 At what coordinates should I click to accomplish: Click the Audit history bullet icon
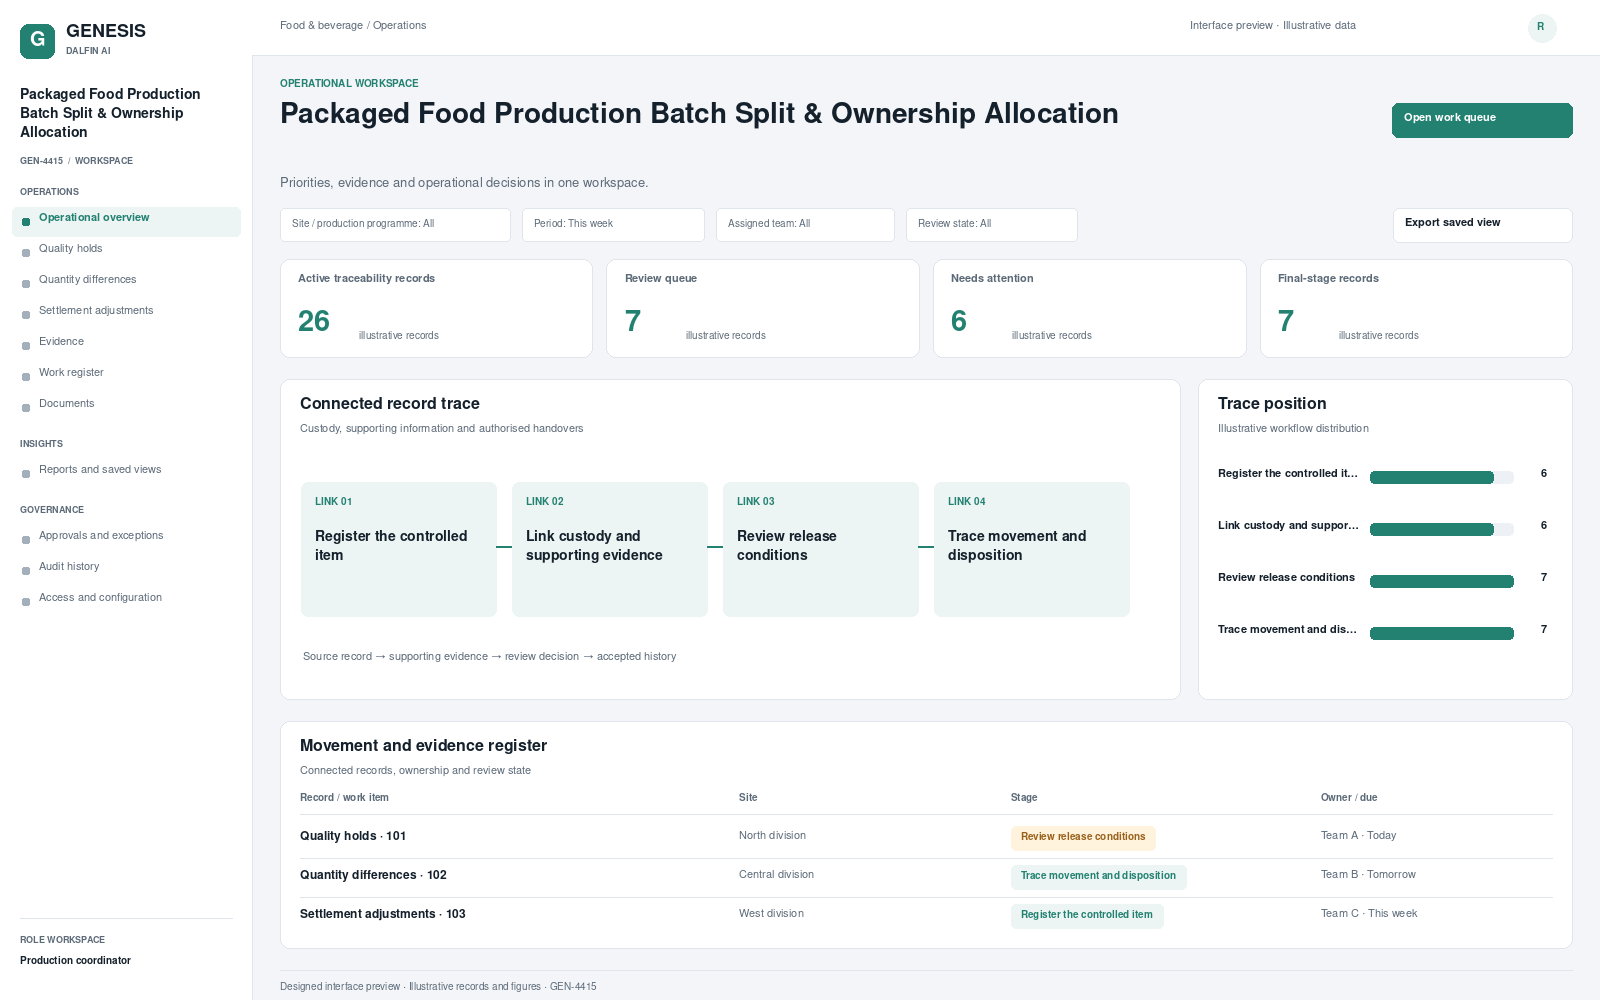(26, 571)
